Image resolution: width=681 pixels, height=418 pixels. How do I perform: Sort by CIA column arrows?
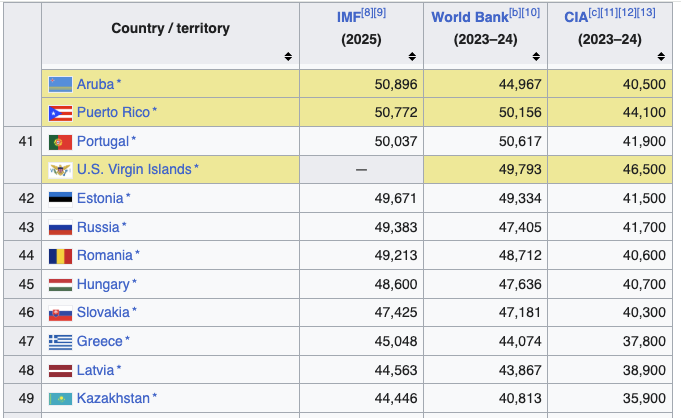click(x=661, y=56)
